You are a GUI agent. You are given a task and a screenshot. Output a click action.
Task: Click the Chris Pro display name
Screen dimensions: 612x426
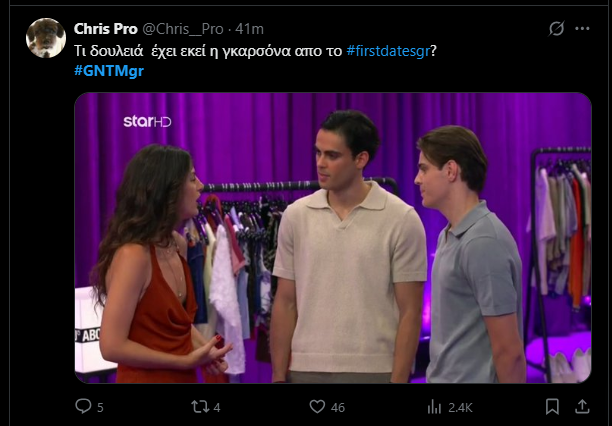click(x=106, y=28)
